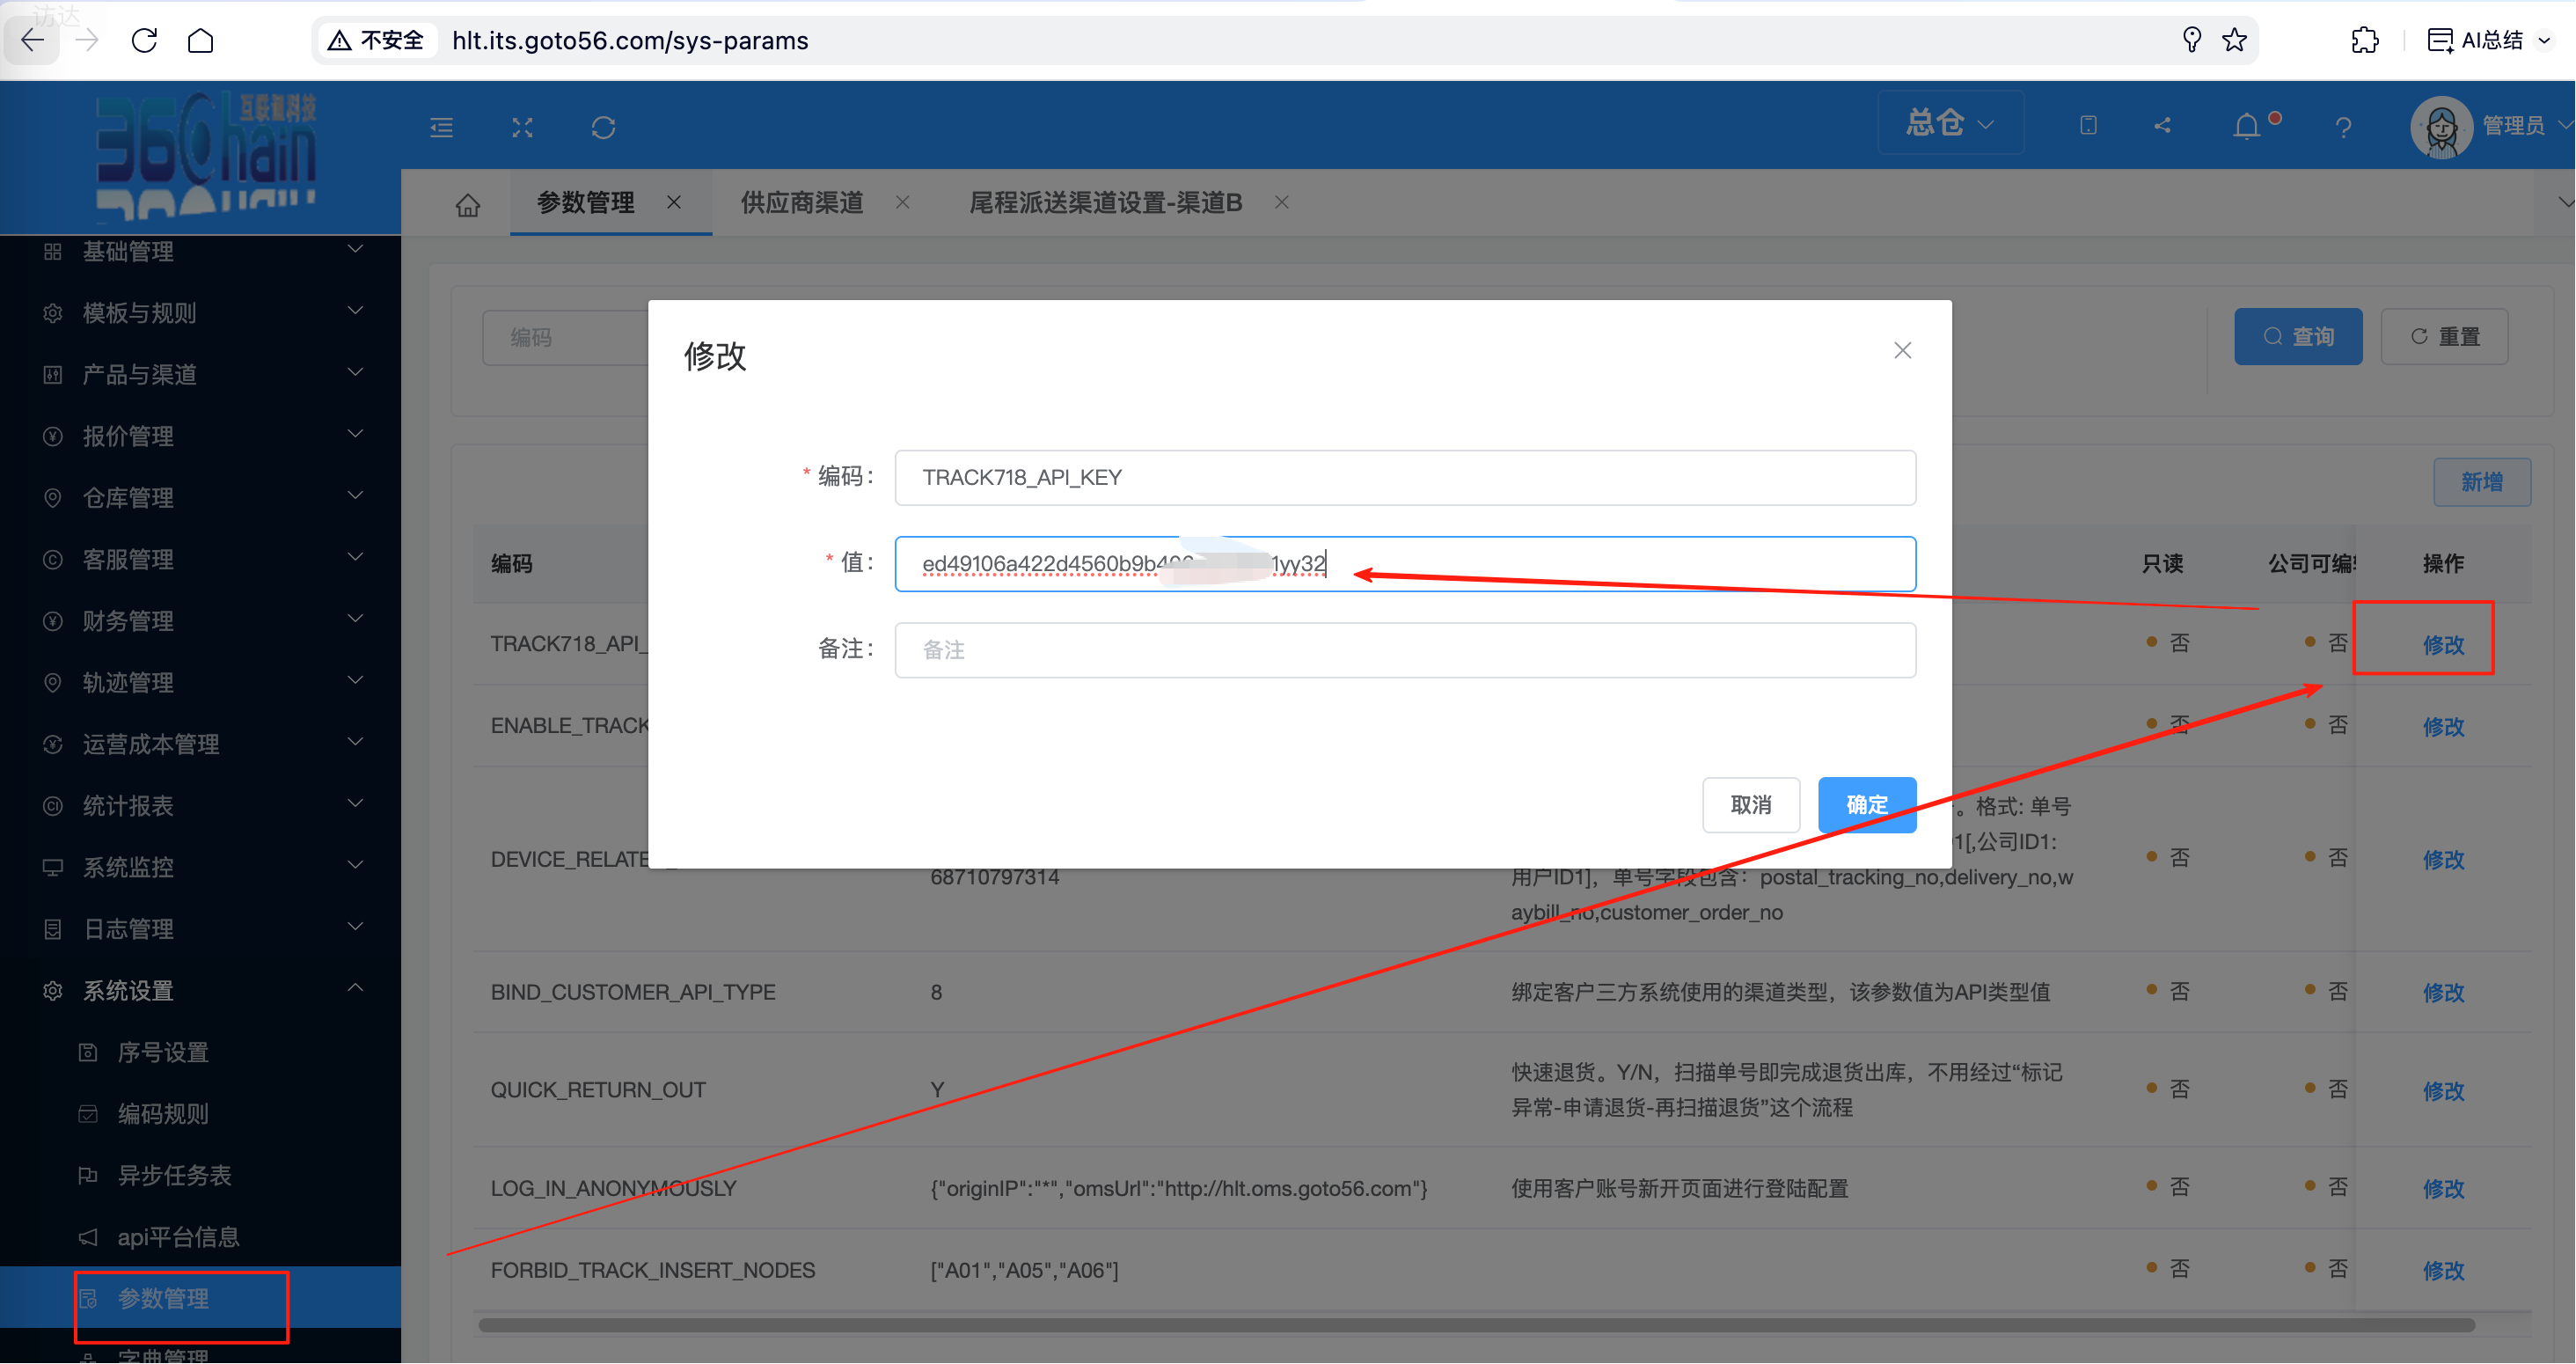This screenshot has width=2576, height=1364.
Task: Select the 参数管理 sidebar item
Action: (x=200, y=1298)
